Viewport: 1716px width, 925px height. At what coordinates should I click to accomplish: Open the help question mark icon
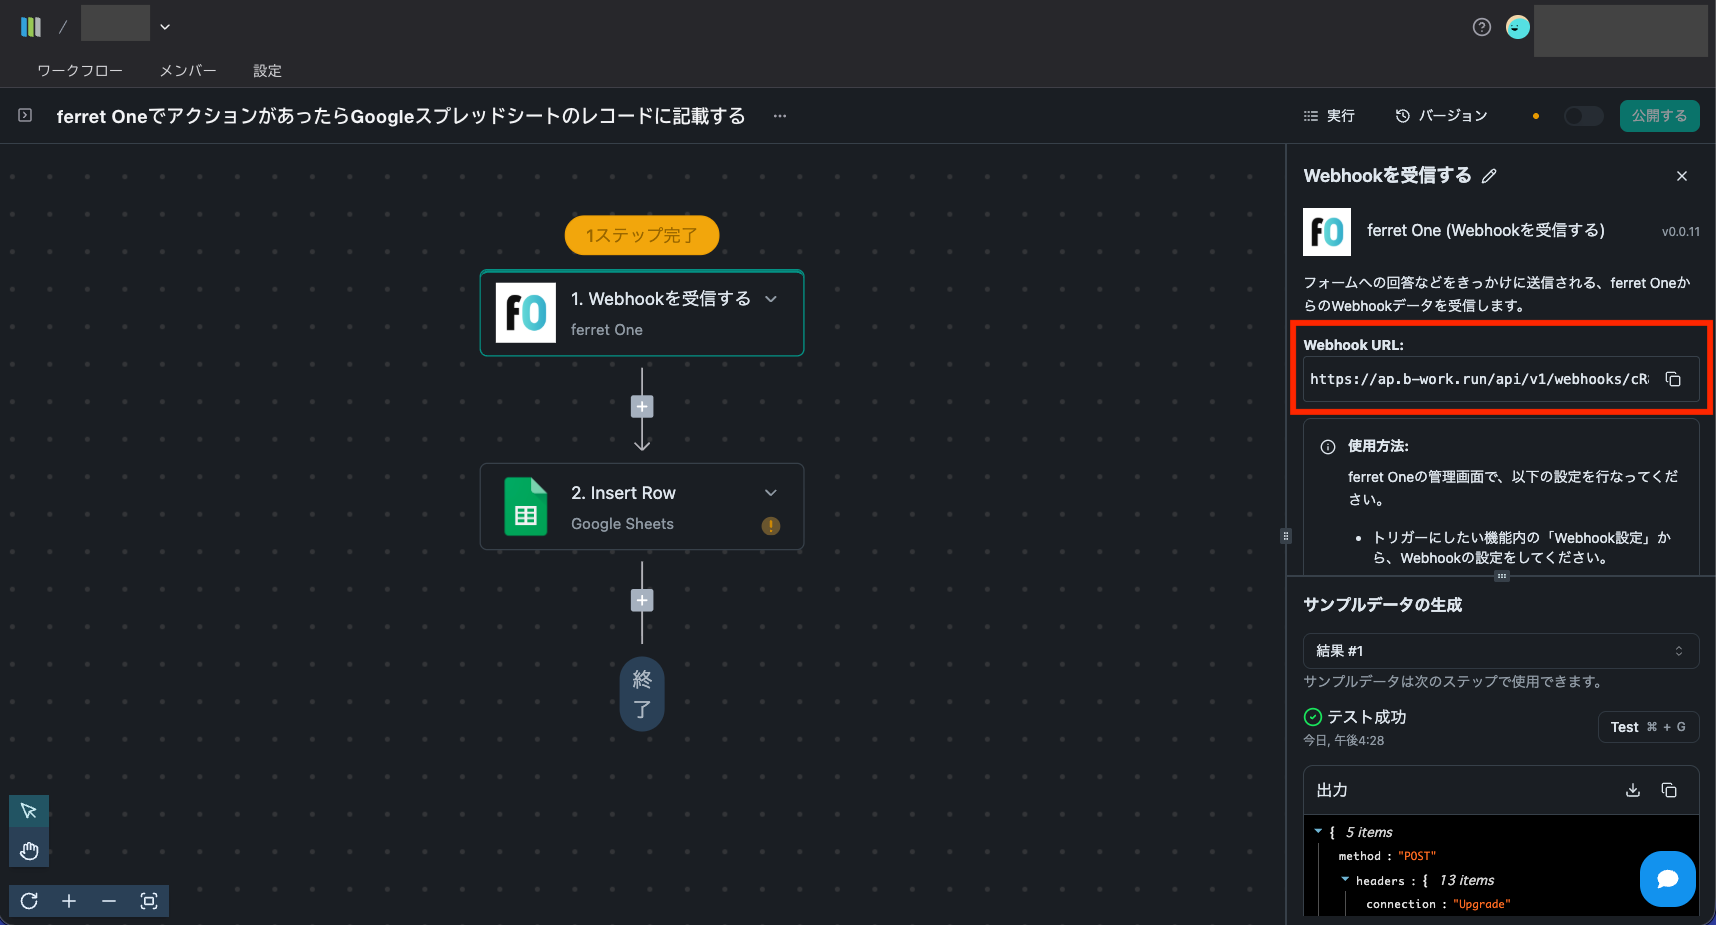tap(1482, 27)
